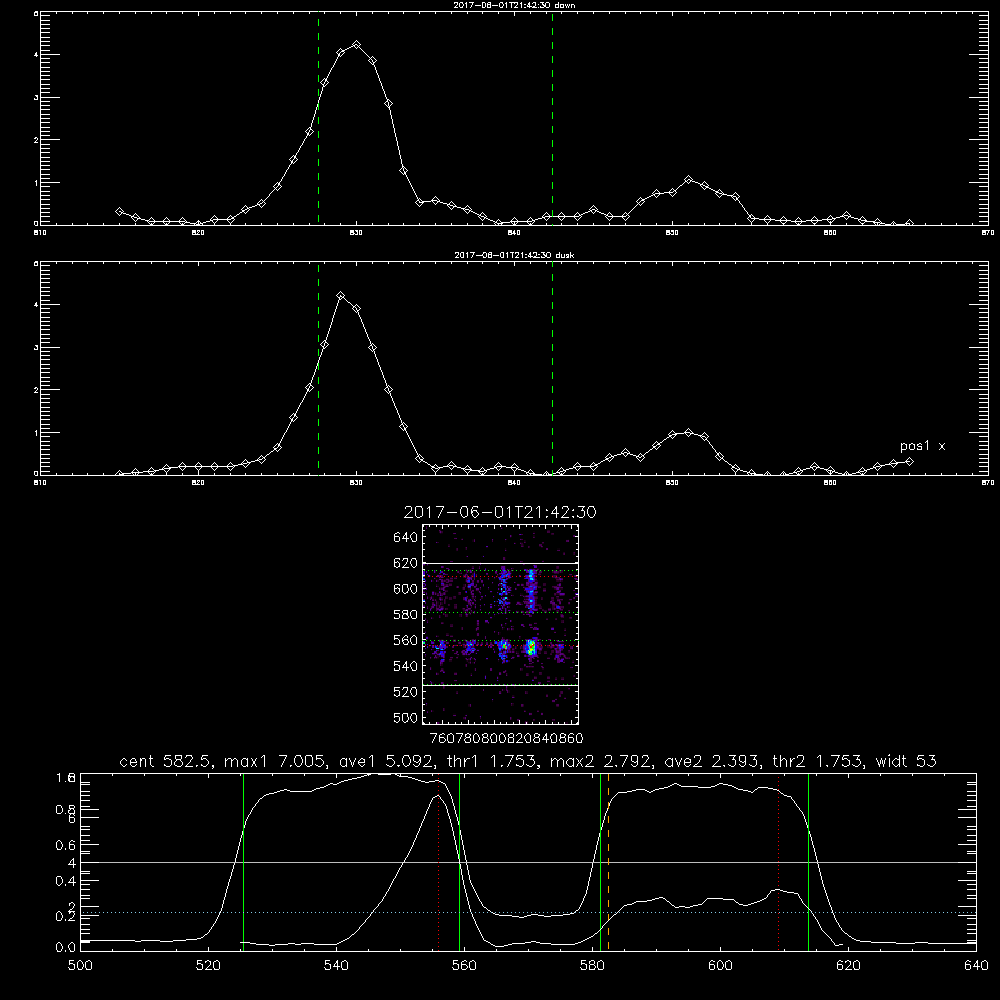1000x1000 pixels.
Task: Click the blue dotted horizontal threshold line
Action: click(x=528, y=913)
